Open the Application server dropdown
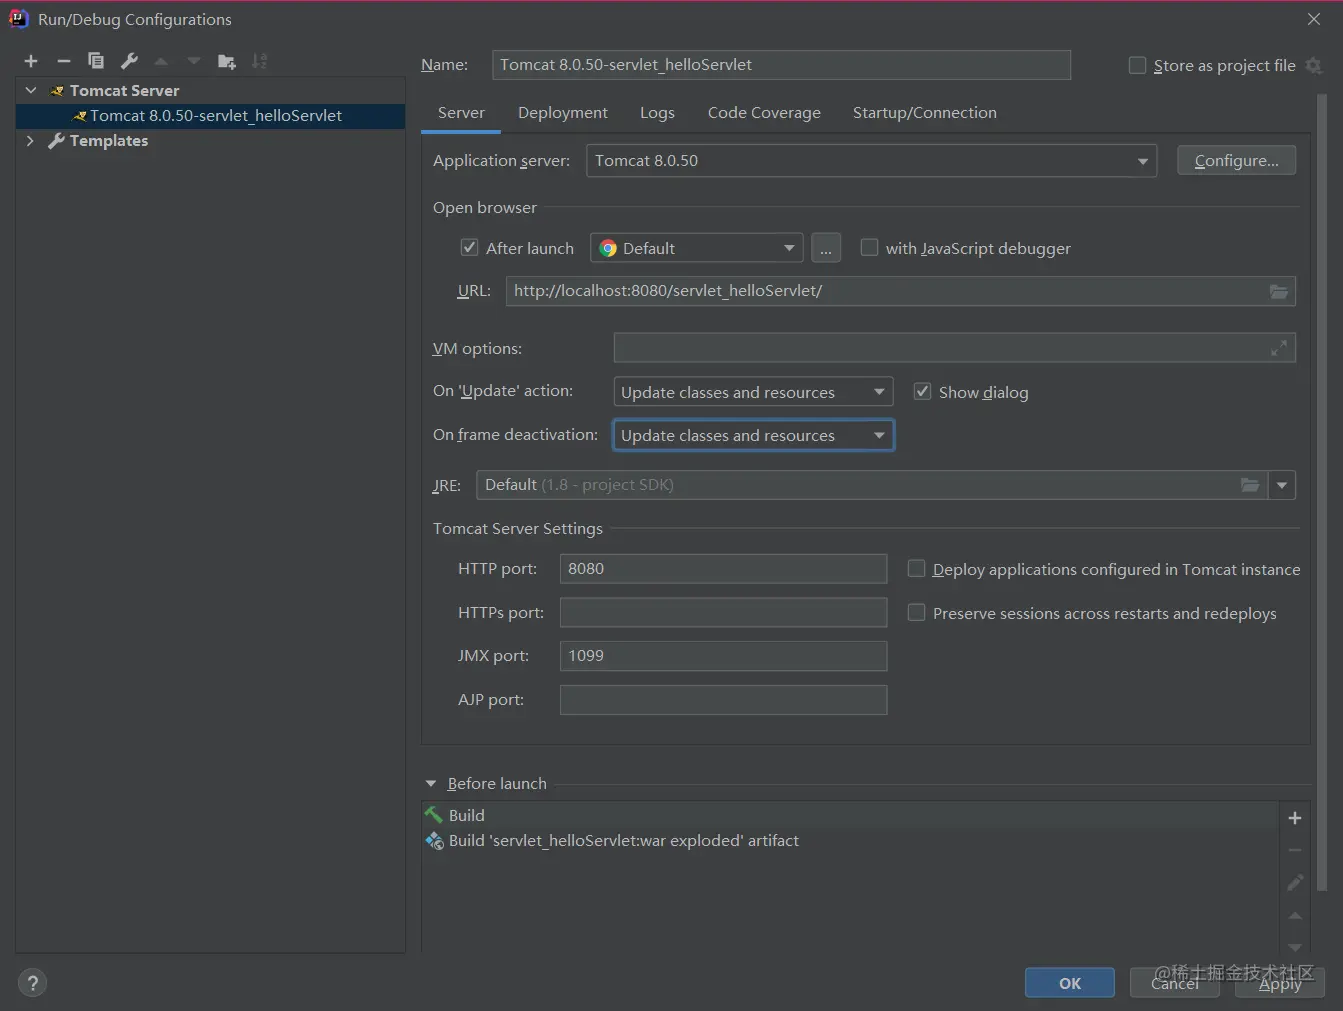The width and height of the screenshot is (1343, 1011). 871,161
